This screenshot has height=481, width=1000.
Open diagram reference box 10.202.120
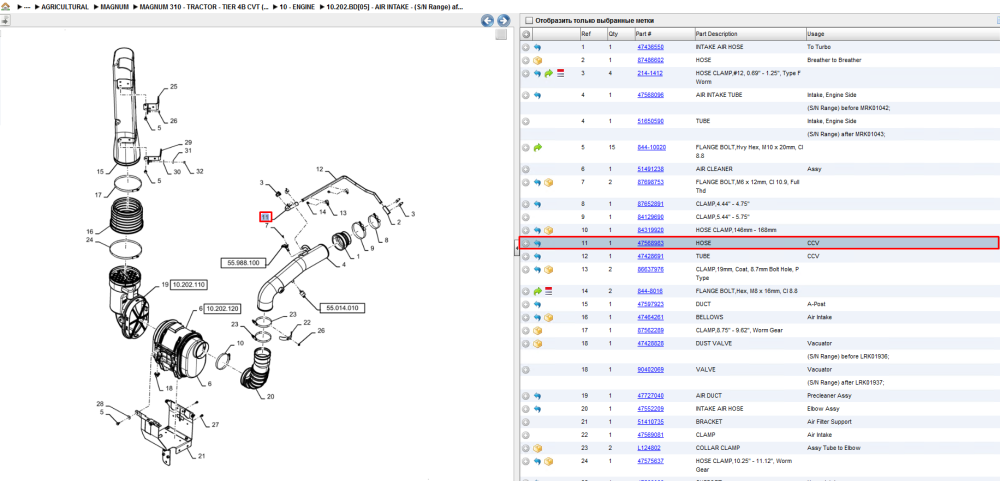(223, 308)
